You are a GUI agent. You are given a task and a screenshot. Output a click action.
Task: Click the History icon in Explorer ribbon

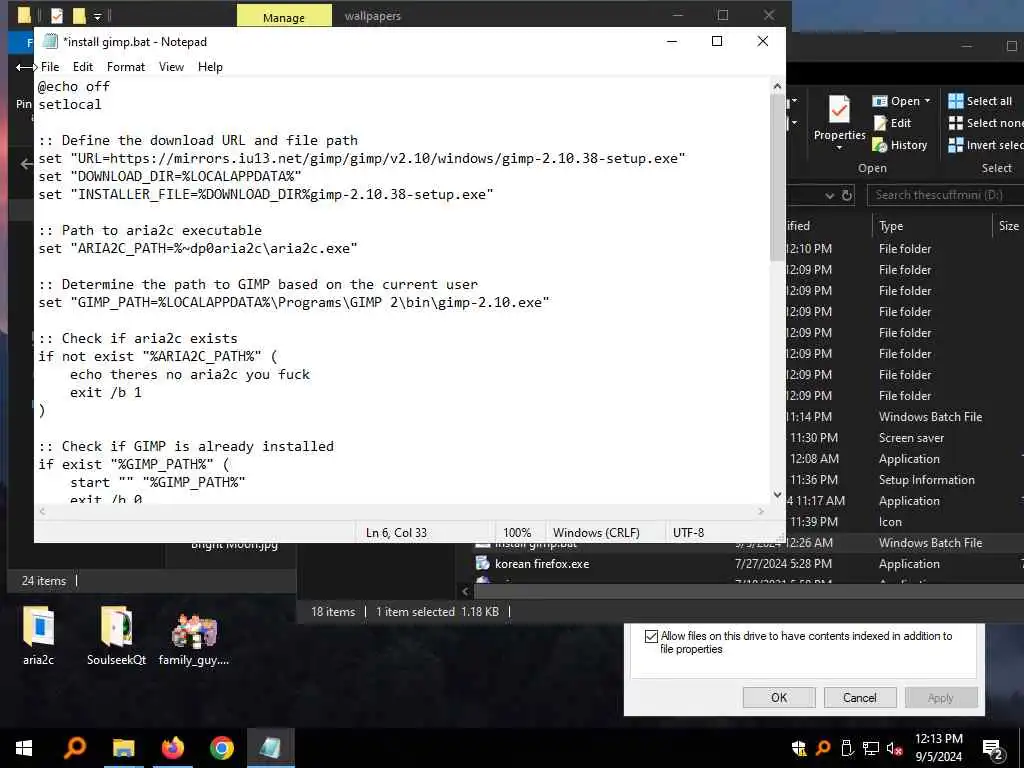(x=880, y=145)
